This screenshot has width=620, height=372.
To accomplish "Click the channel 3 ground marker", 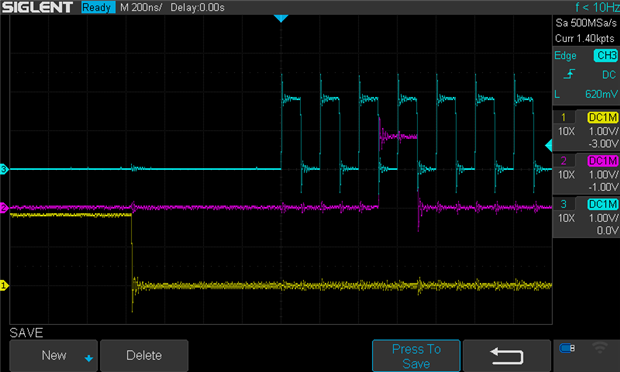I will [x=4, y=169].
